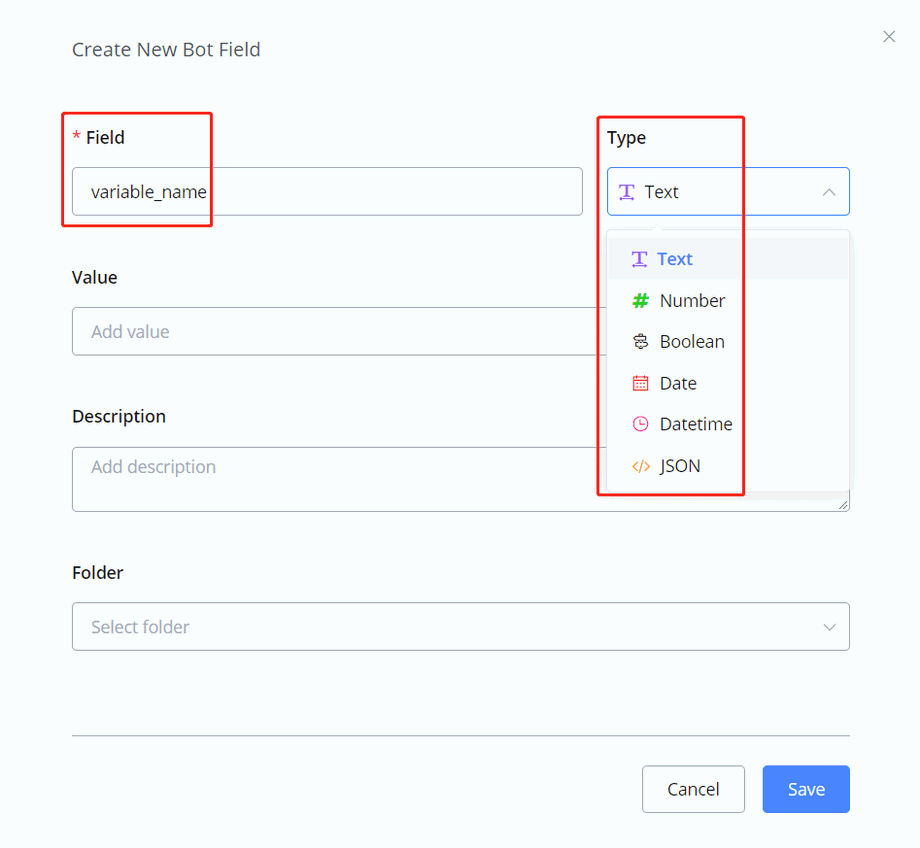Close the Create New Bot Field dialog
Viewport: 920px width, 848px height.
pyautogui.click(x=889, y=37)
